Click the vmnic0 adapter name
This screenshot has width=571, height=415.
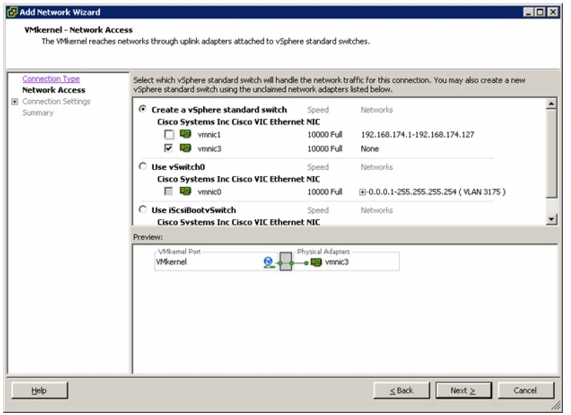pos(209,192)
